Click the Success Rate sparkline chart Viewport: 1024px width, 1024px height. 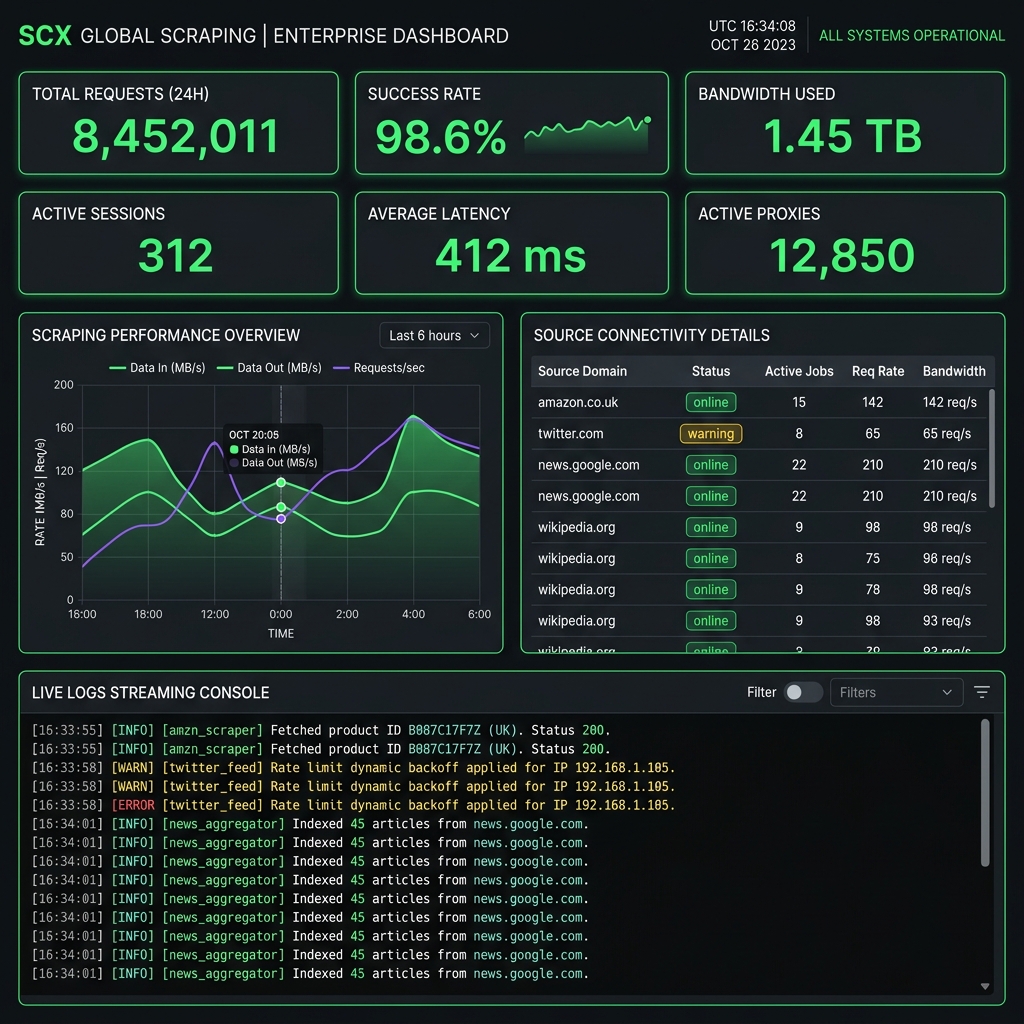[x=587, y=134]
